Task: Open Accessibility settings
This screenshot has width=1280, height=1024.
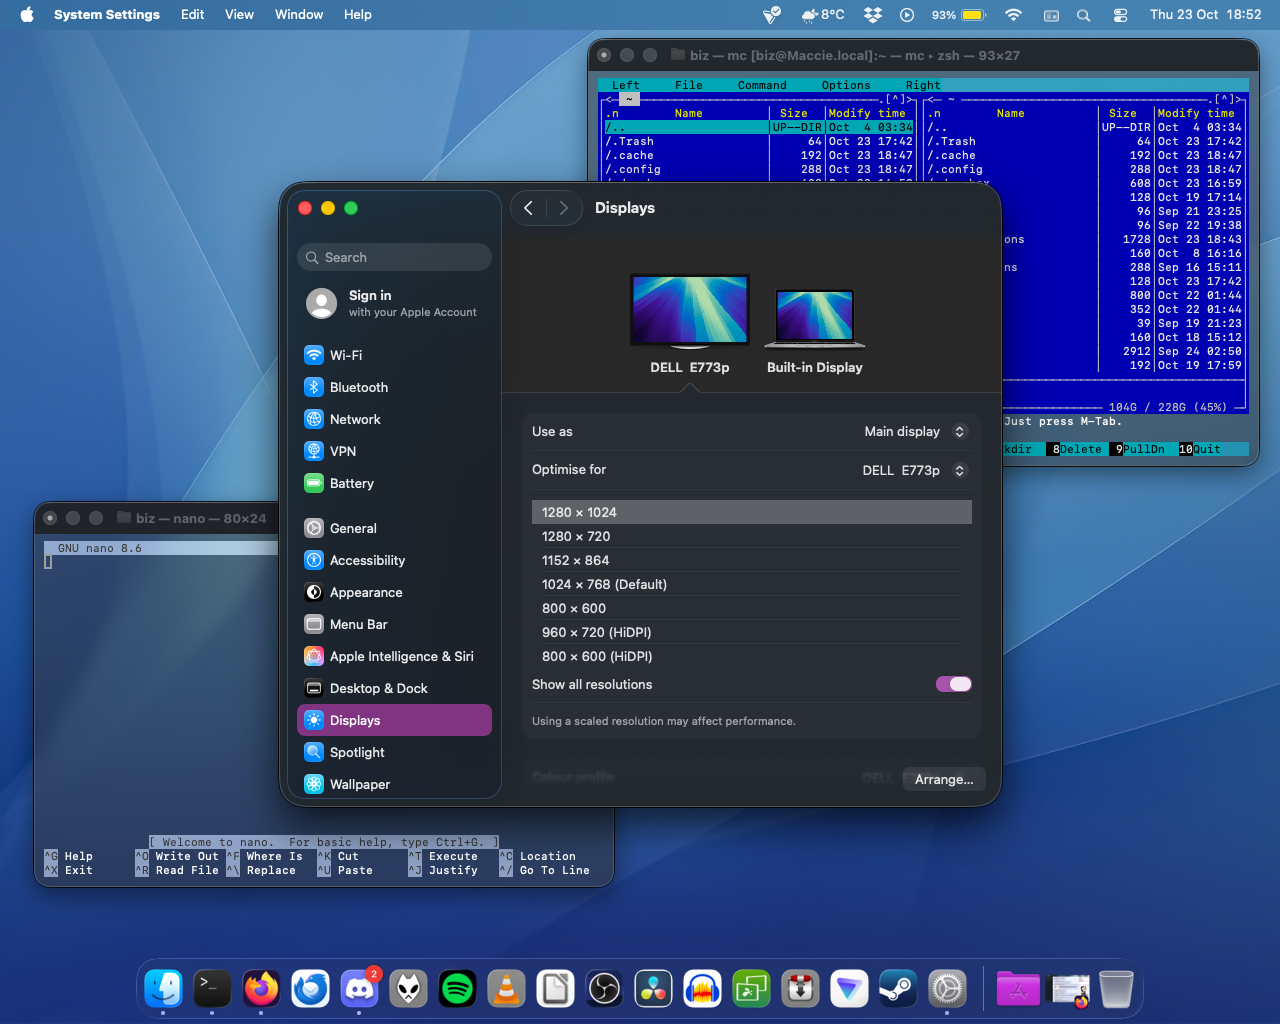Action: coord(367,560)
